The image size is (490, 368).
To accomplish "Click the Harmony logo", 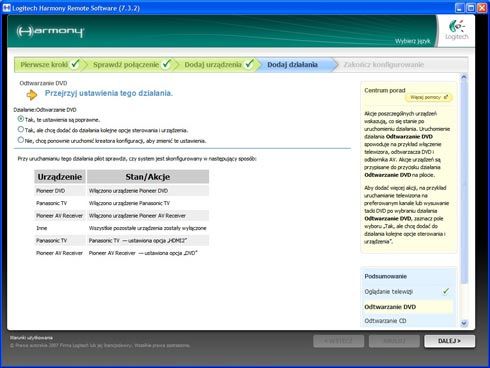I will click(x=50, y=31).
